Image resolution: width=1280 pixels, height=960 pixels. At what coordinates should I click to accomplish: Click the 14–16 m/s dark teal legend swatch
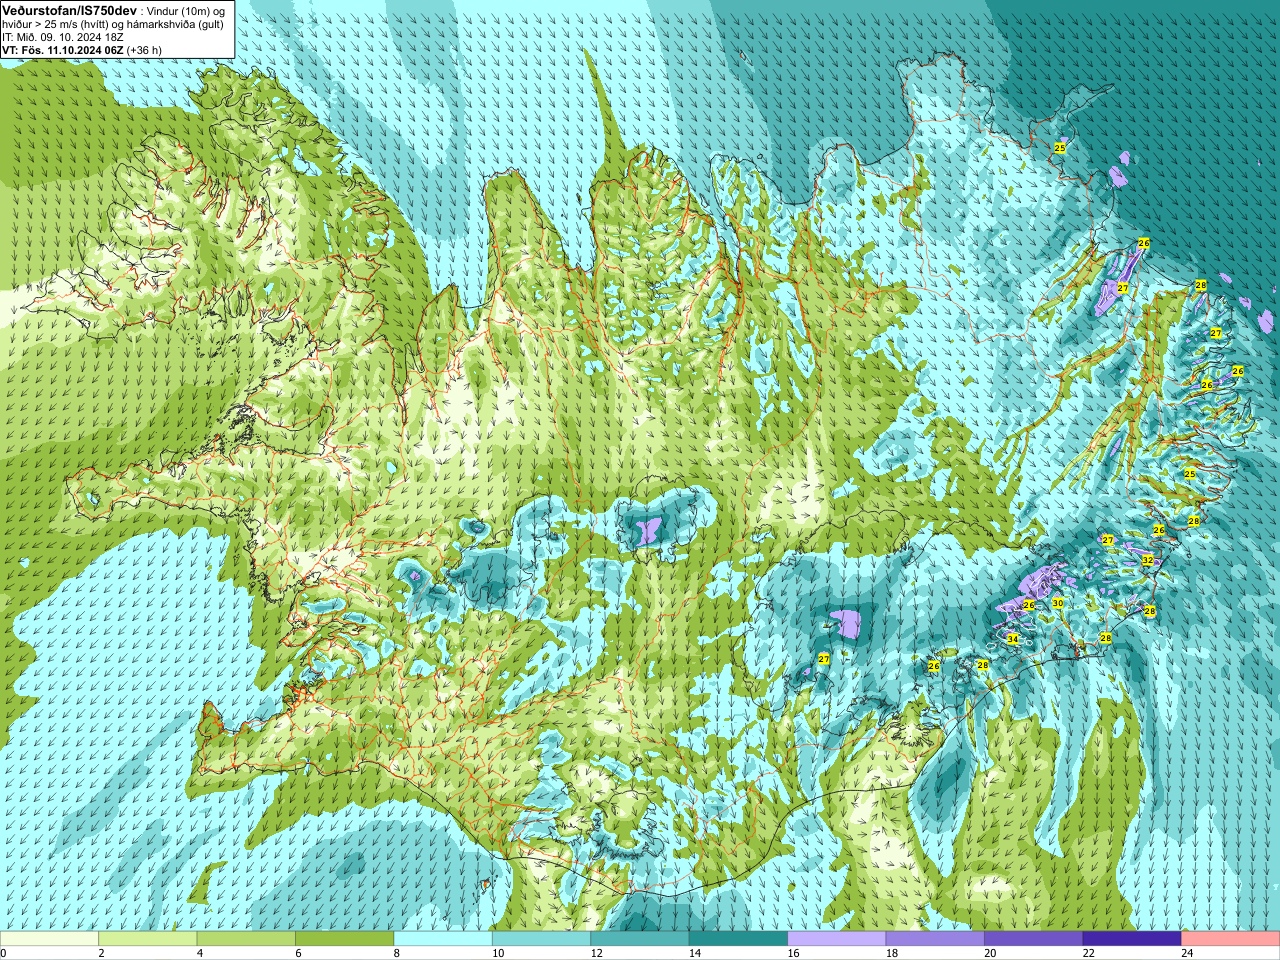click(738, 939)
